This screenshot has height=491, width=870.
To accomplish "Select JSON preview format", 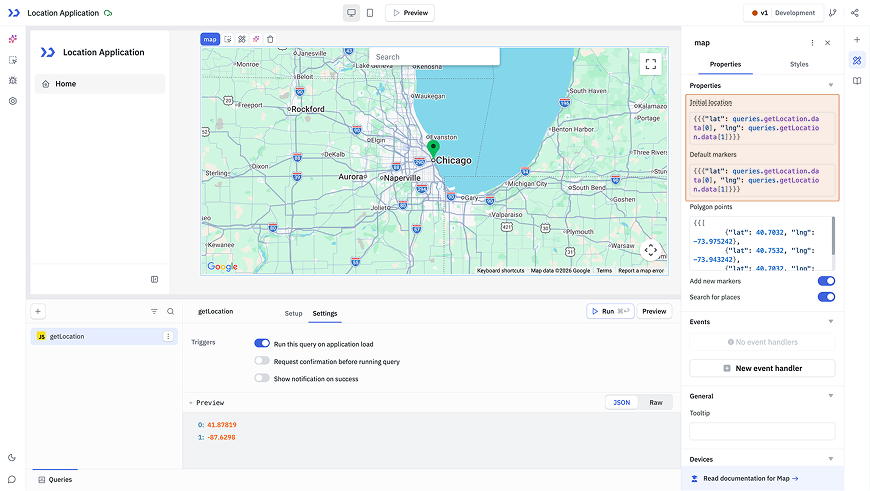I will tap(621, 403).
